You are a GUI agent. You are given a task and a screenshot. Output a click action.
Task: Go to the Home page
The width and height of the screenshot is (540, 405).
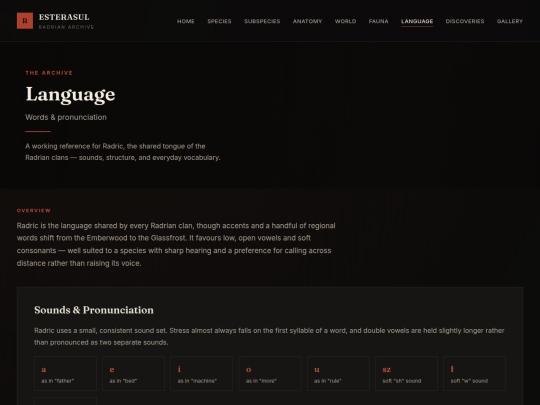pyautogui.click(x=186, y=21)
